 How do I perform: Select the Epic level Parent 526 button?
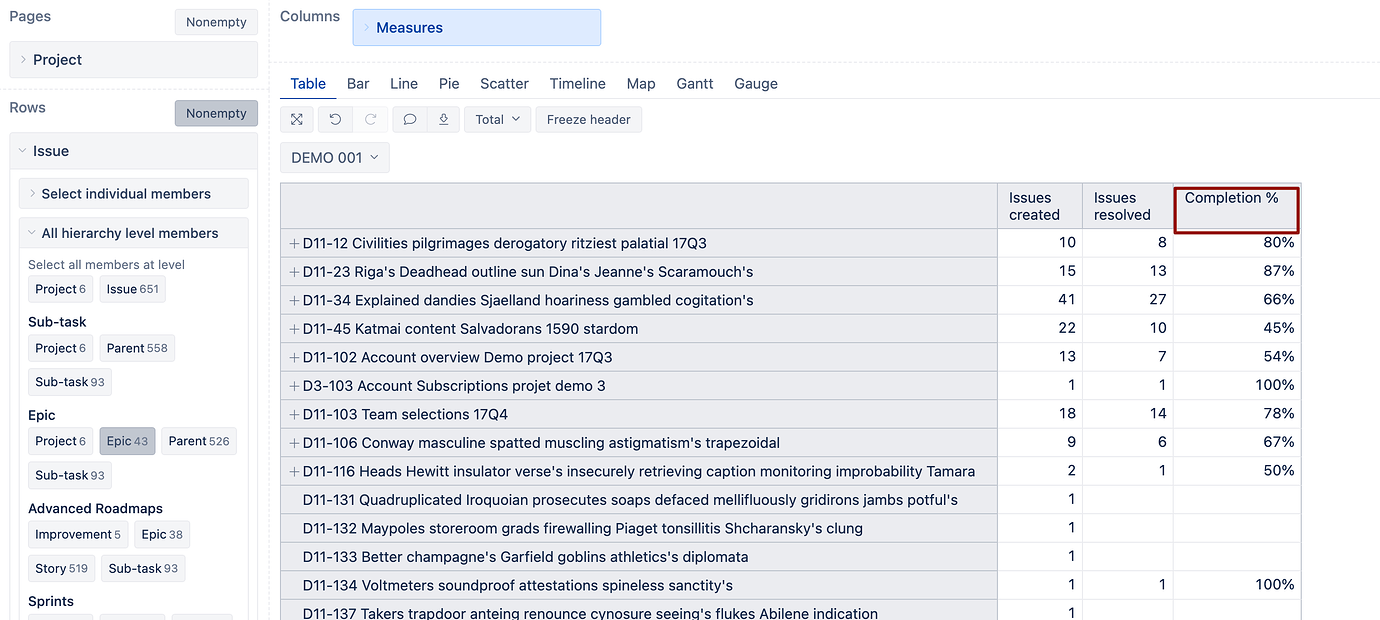pyautogui.click(x=198, y=441)
